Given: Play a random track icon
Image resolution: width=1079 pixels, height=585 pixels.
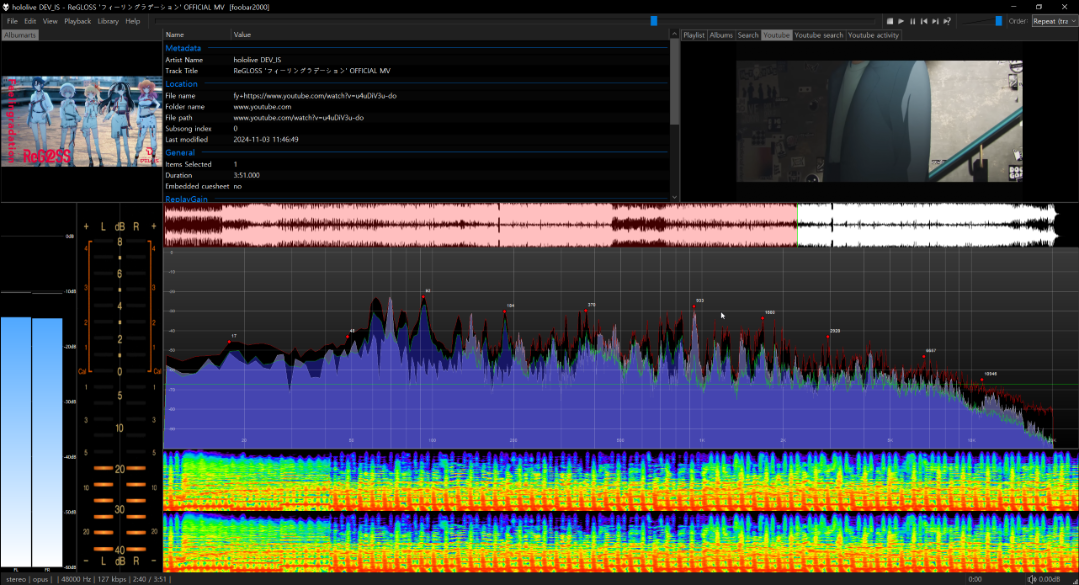Looking at the screenshot, I should coord(947,21).
